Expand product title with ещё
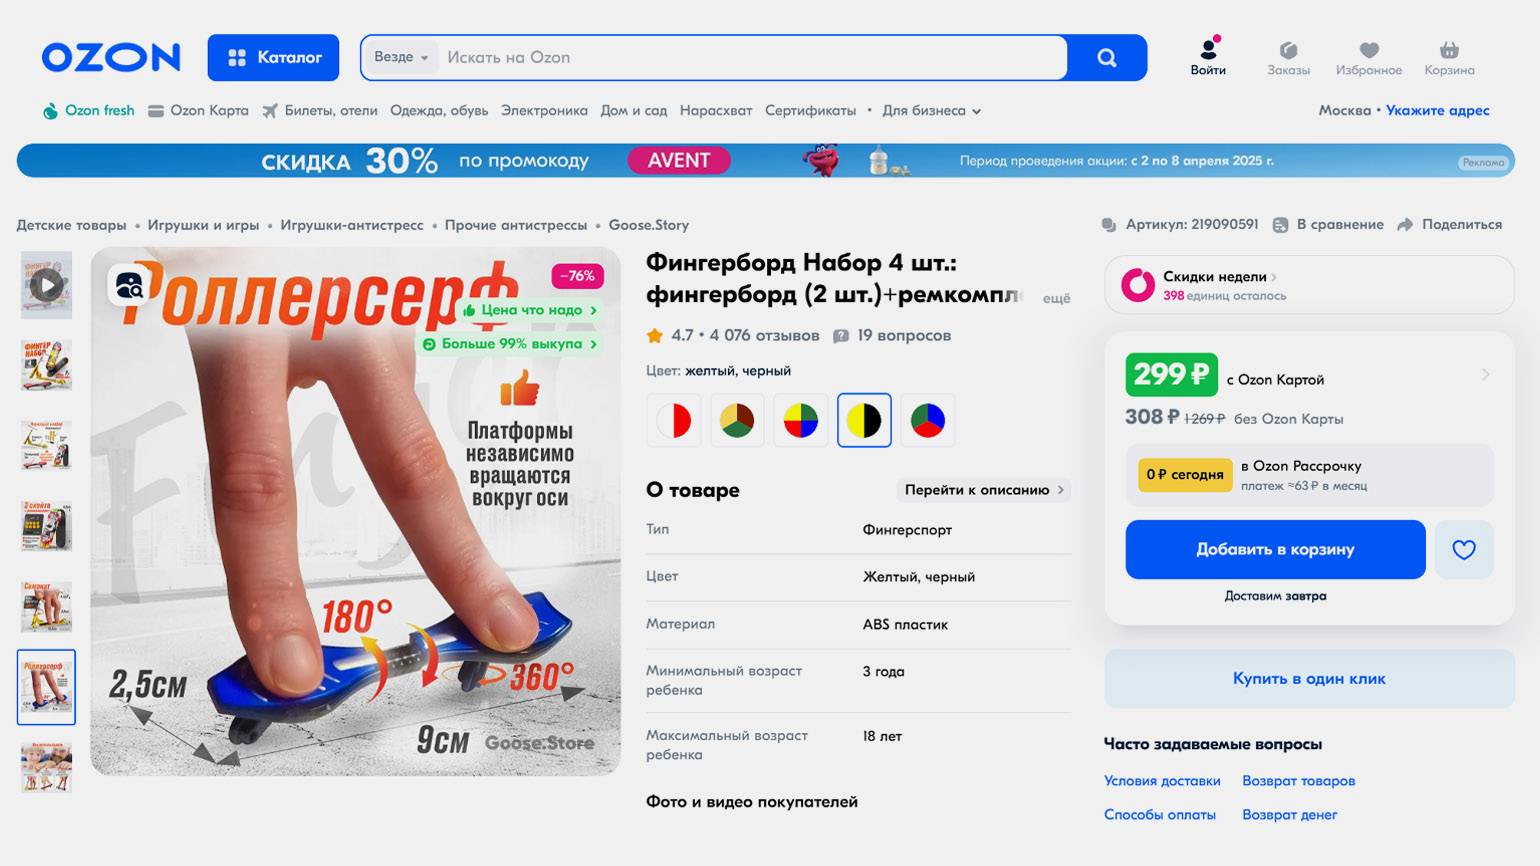 point(1056,298)
